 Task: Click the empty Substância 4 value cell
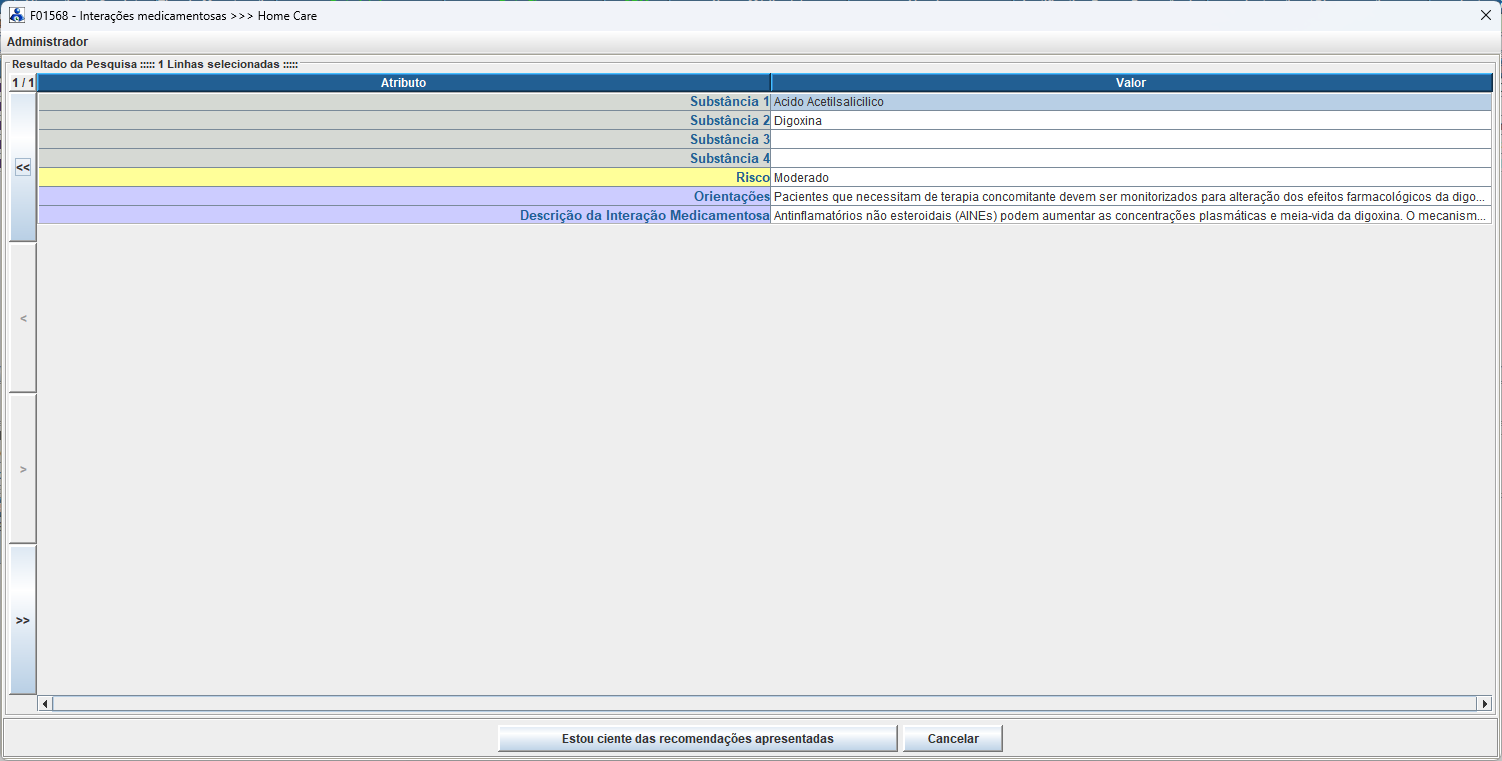point(1131,159)
